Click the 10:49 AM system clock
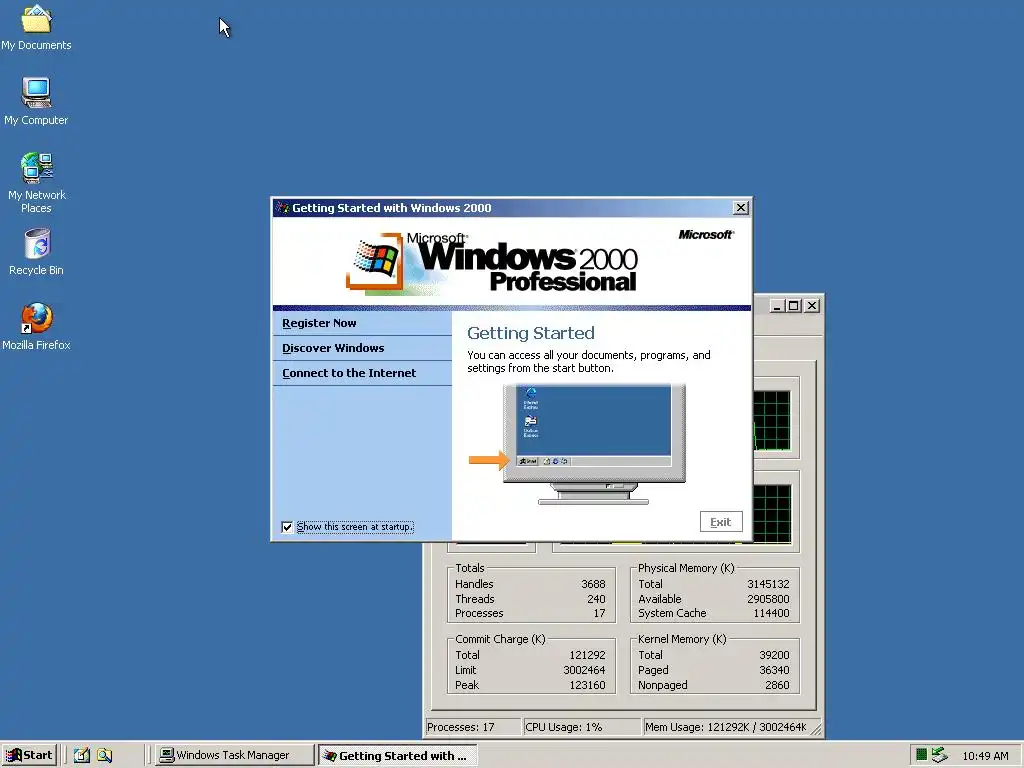 click(985, 756)
